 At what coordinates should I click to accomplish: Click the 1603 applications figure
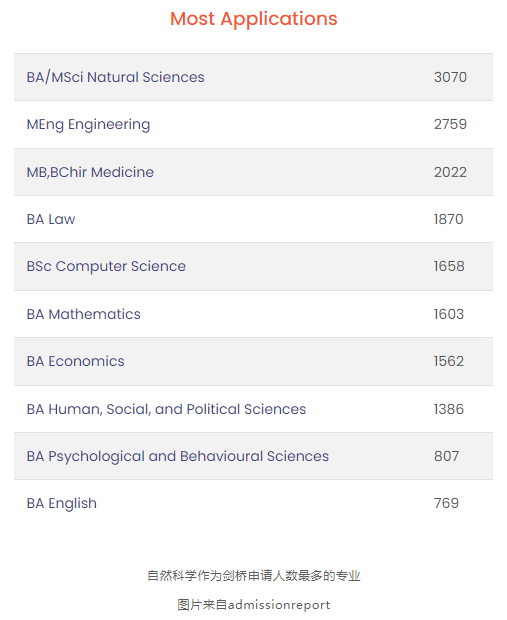(x=448, y=314)
